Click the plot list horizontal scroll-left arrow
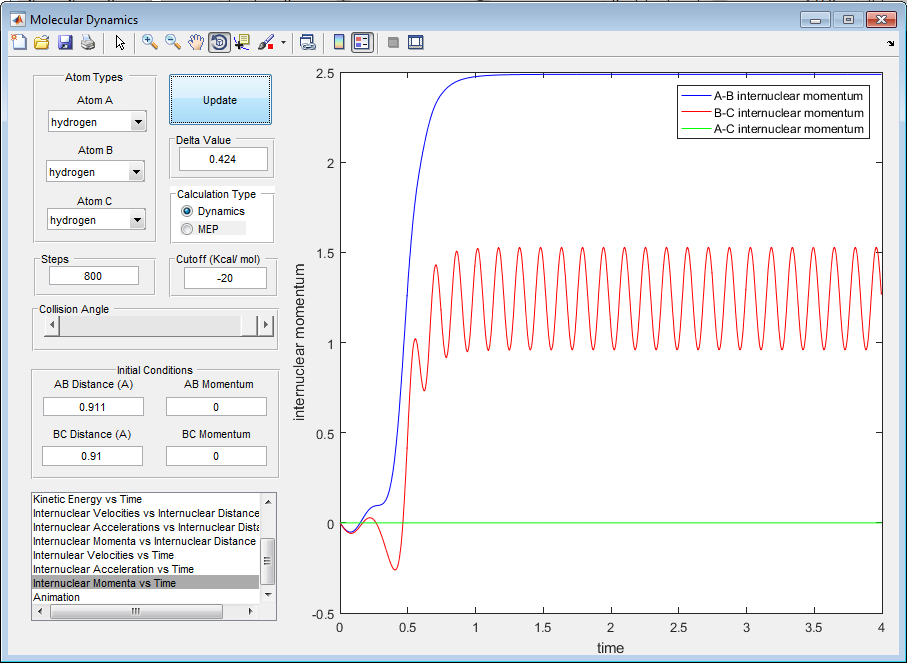 [x=39, y=611]
